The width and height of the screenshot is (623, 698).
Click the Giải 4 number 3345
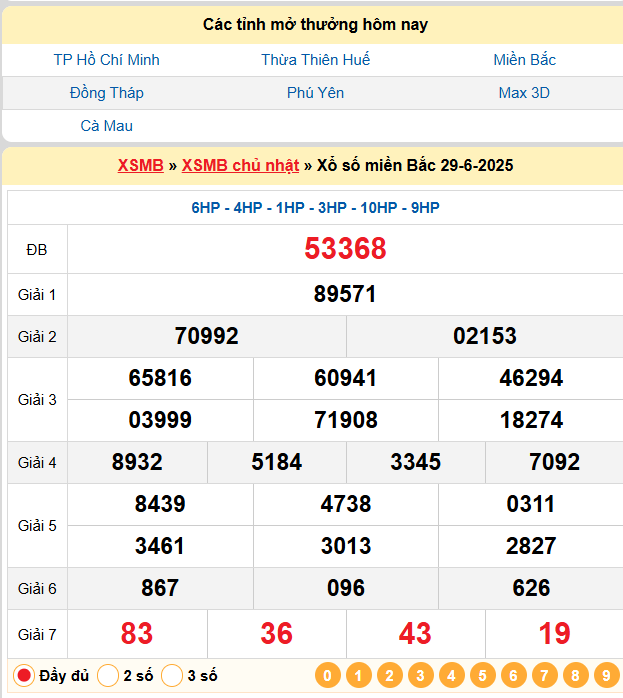click(416, 462)
